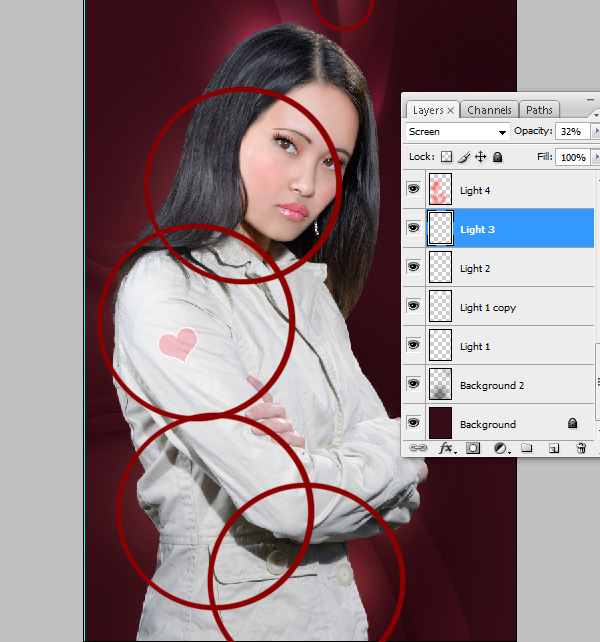The width and height of the screenshot is (600, 642).
Task: Toggle the Background layer eye icon
Action: point(413,423)
